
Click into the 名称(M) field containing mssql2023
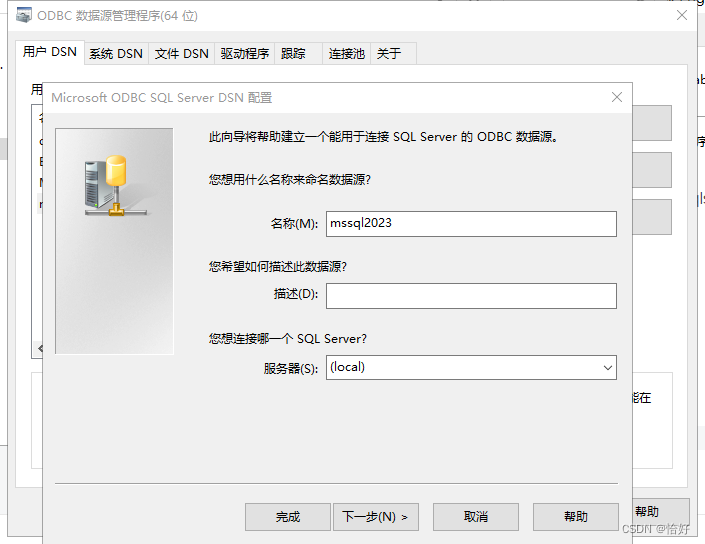(471, 224)
